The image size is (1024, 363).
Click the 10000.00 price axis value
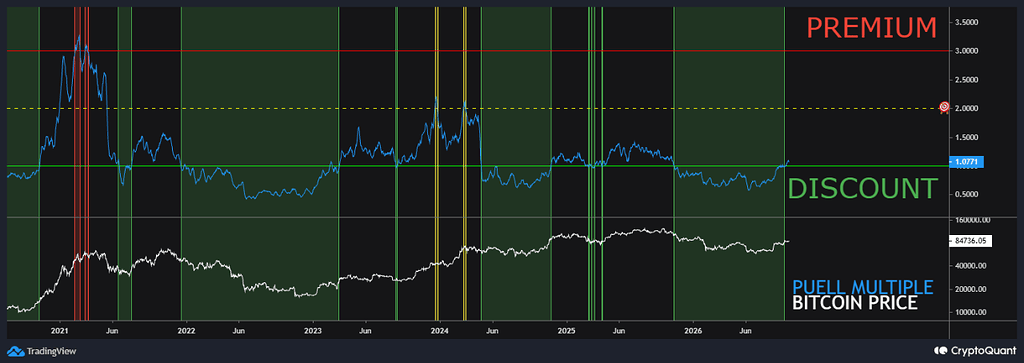coord(971,313)
